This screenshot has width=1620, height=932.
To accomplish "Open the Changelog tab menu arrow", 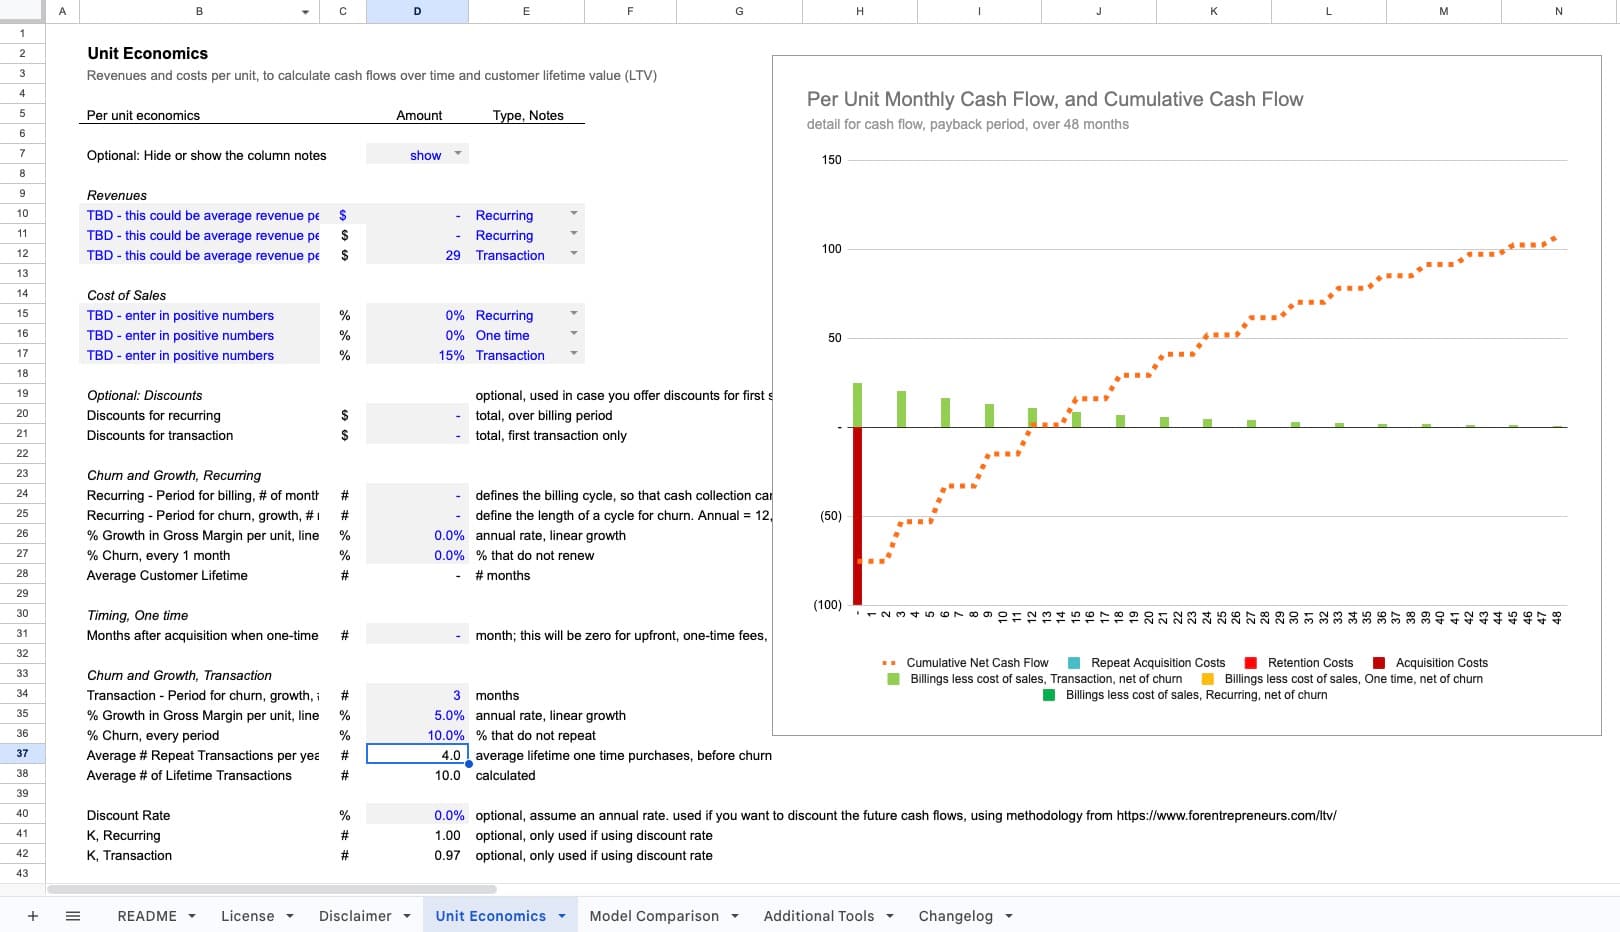I will (1009, 916).
